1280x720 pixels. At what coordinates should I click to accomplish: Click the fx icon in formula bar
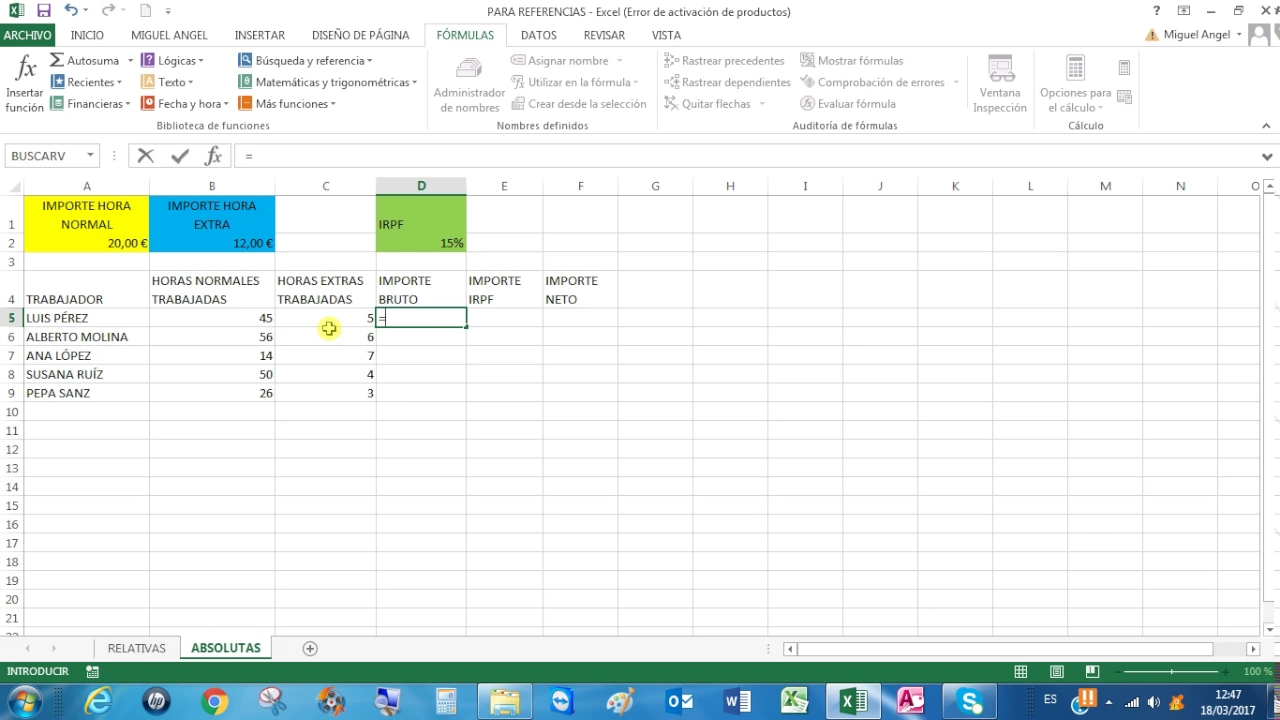coord(213,156)
